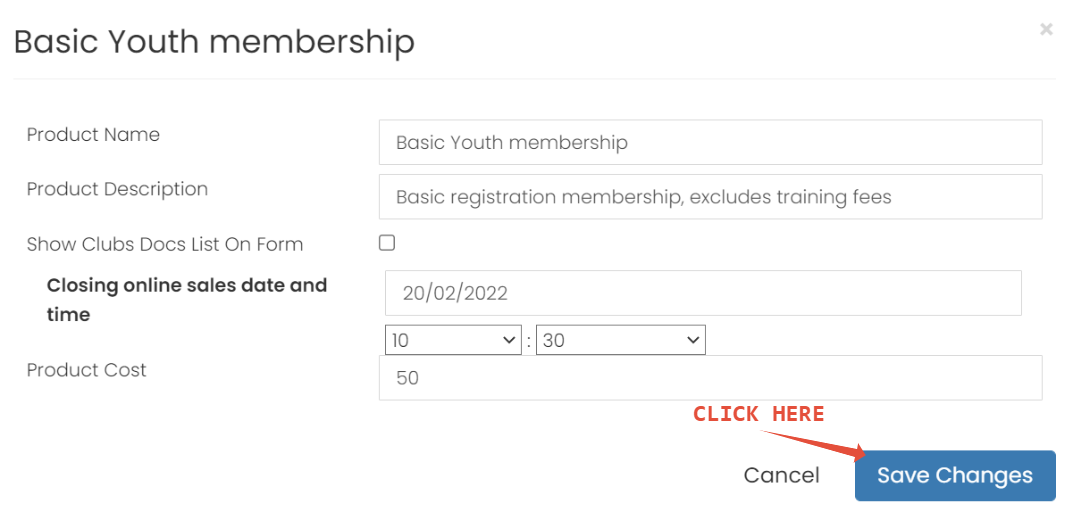Click the Show Clubs Docs List label
The height and width of the screenshot is (520, 1073).
coord(164,244)
